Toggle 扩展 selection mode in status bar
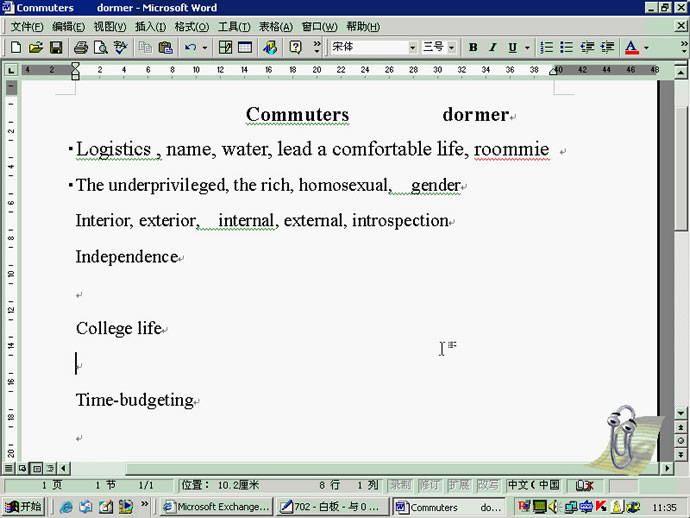This screenshot has height=518, width=690. 458,485
